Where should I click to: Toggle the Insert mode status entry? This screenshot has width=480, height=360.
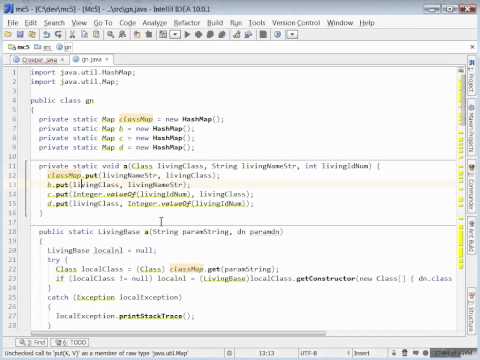coord(362,353)
